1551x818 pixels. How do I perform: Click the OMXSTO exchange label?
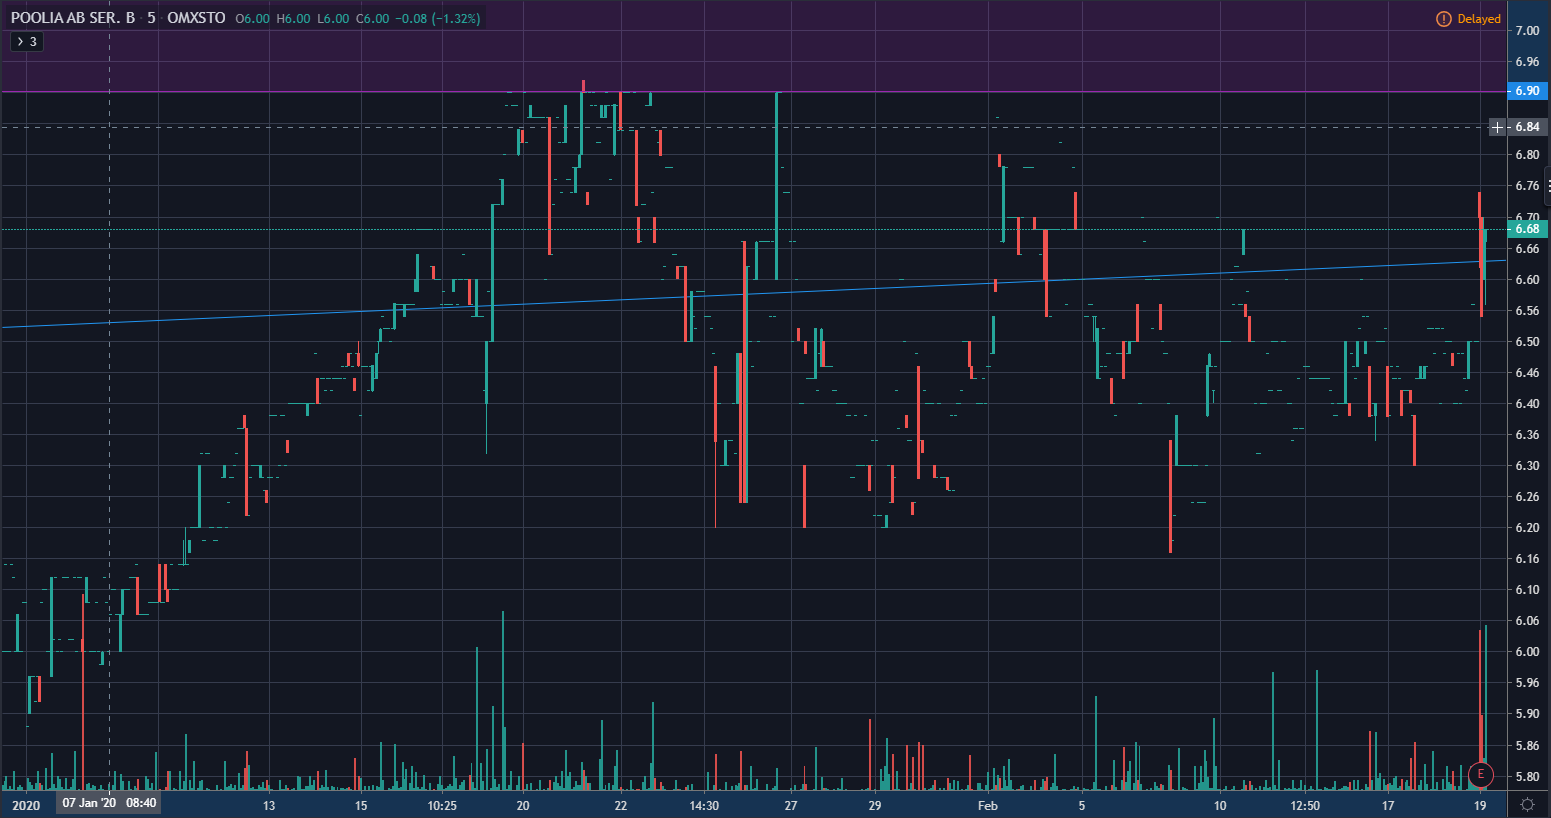tap(196, 18)
